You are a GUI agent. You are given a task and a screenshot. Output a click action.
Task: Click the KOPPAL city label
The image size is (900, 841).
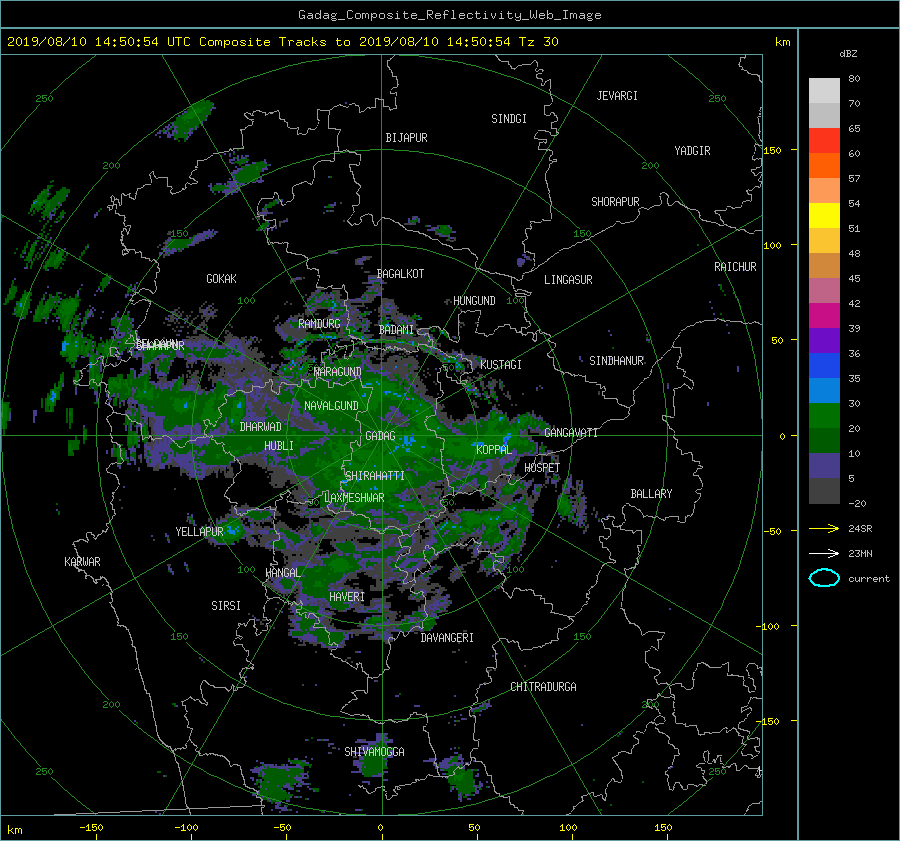click(x=494, y=450)
